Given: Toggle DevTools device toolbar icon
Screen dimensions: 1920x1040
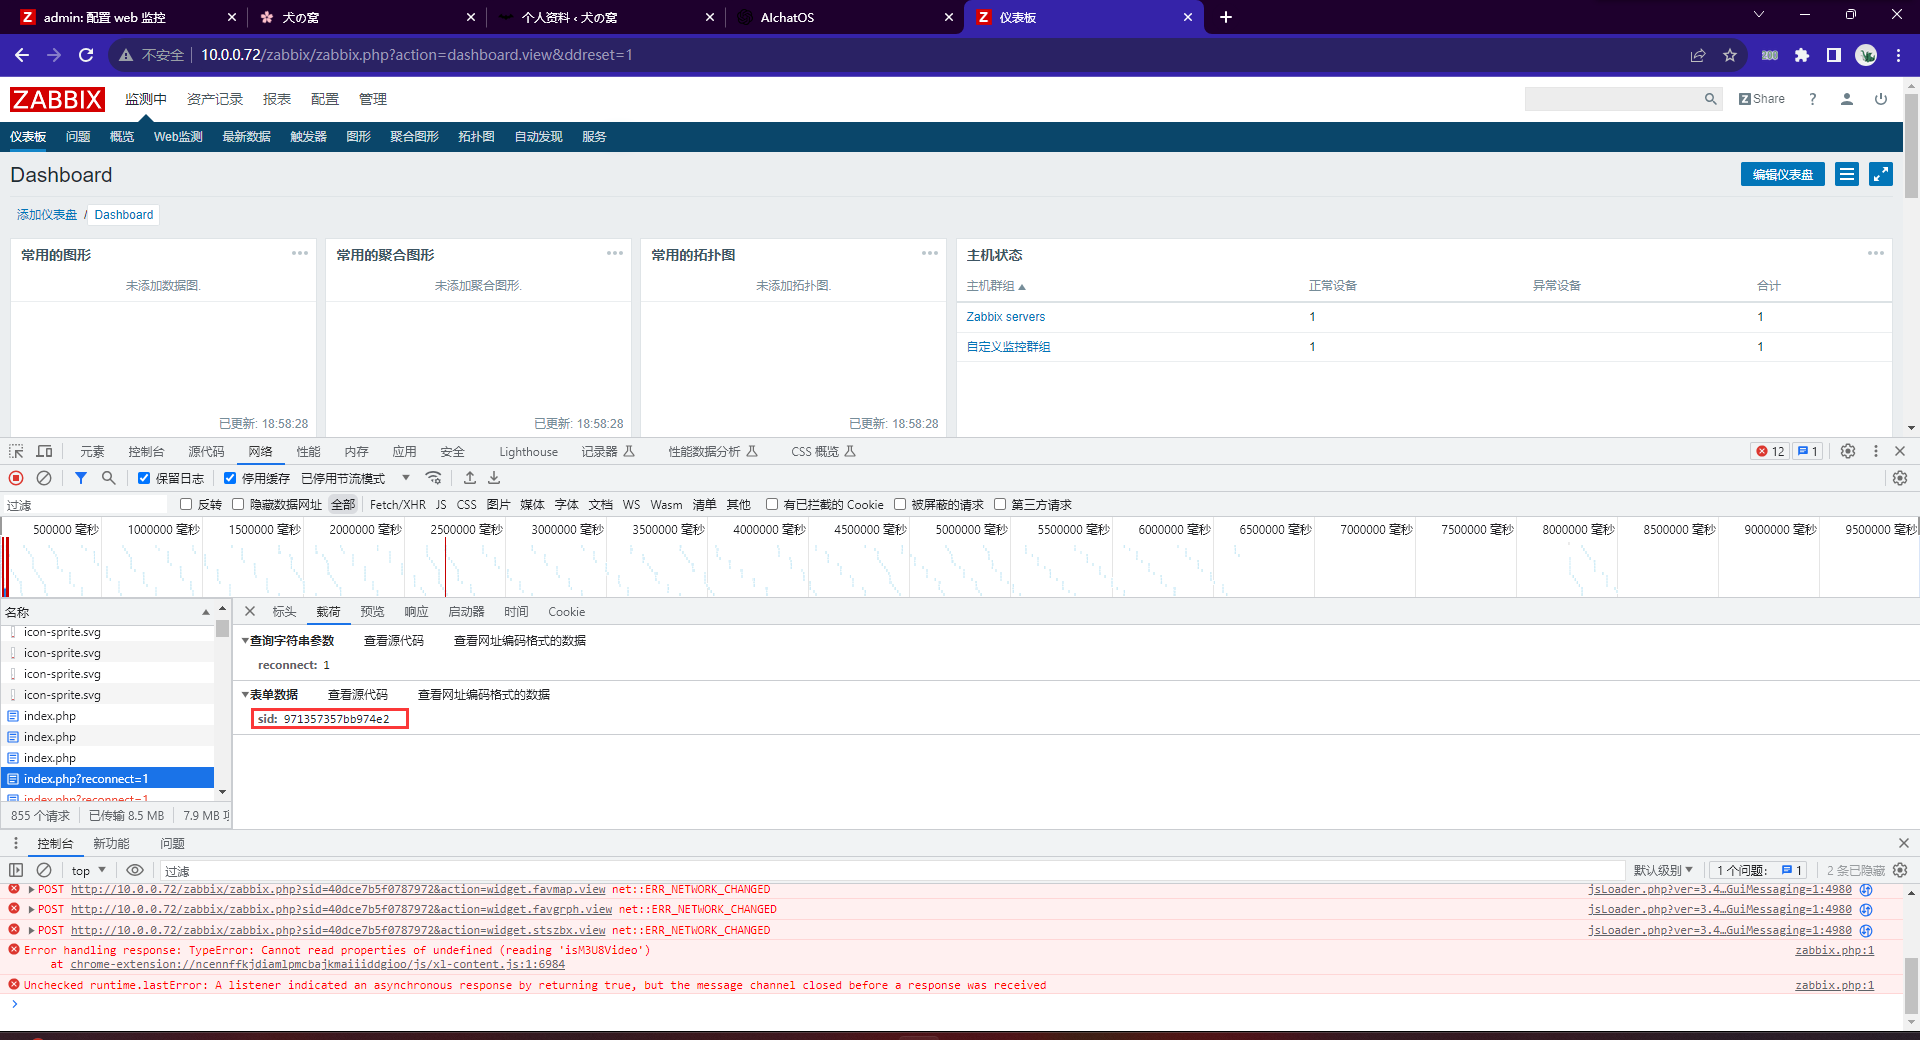Looking at the screenshot, I should (x=44, y=452).
